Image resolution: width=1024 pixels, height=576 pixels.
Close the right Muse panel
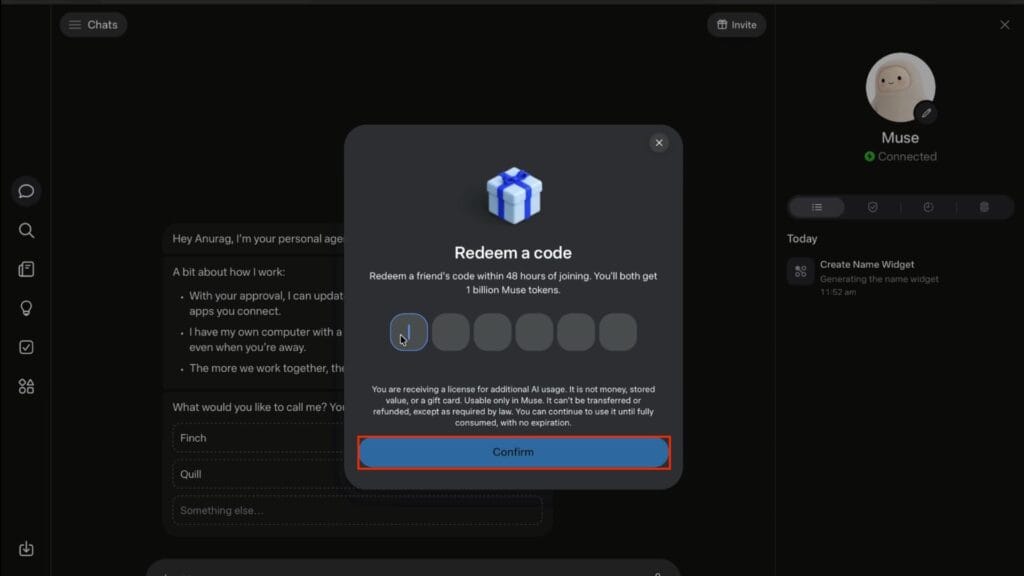1004,25
